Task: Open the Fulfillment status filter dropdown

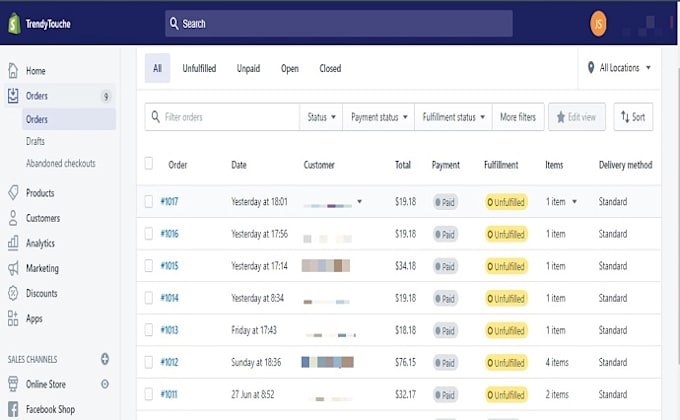Action: click(x=453, y=117)
